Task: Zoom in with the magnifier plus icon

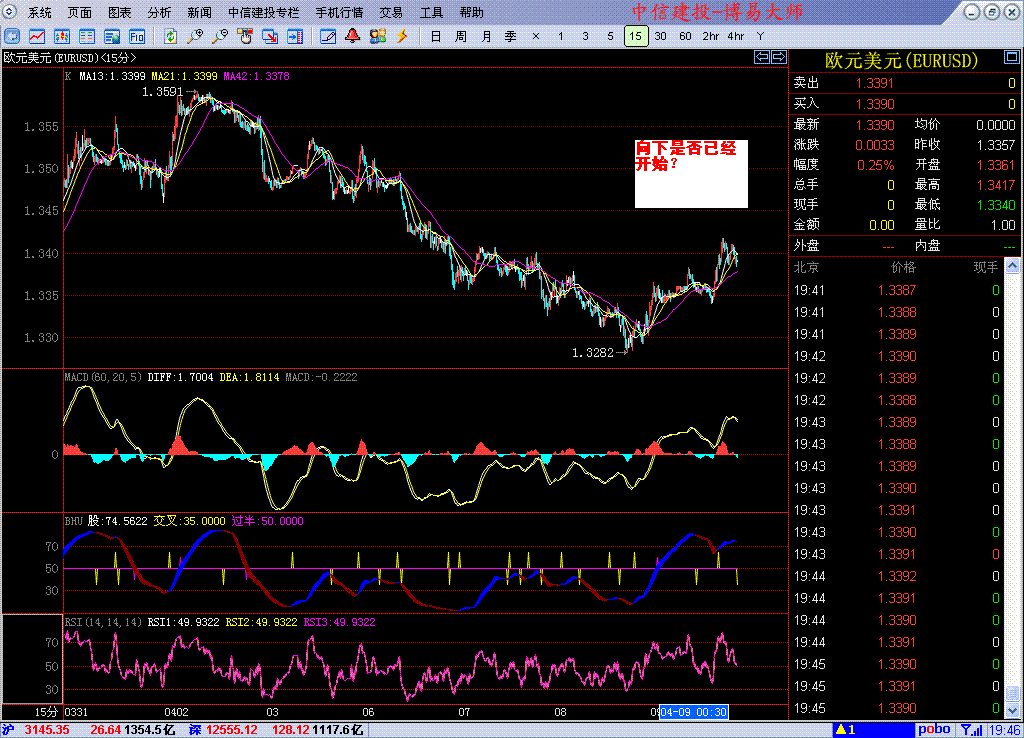Action: pos(195,37)
